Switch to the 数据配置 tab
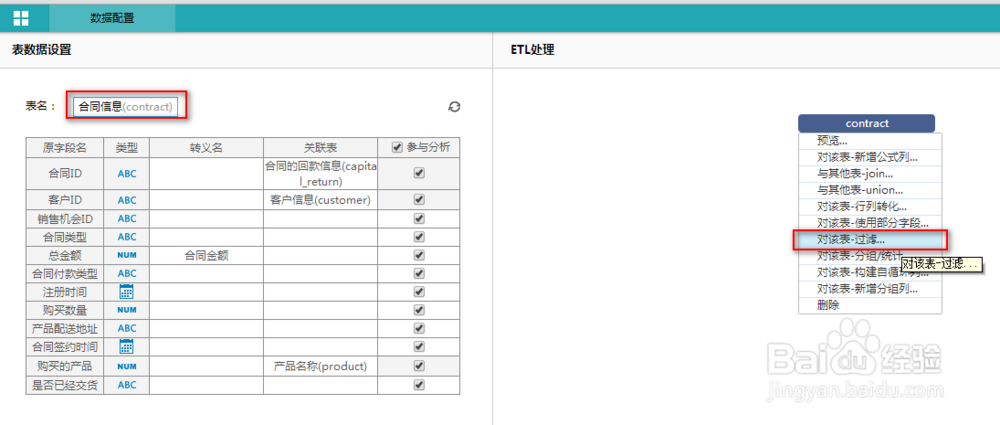Screen dimensions: 1000x425 (112, 19)
